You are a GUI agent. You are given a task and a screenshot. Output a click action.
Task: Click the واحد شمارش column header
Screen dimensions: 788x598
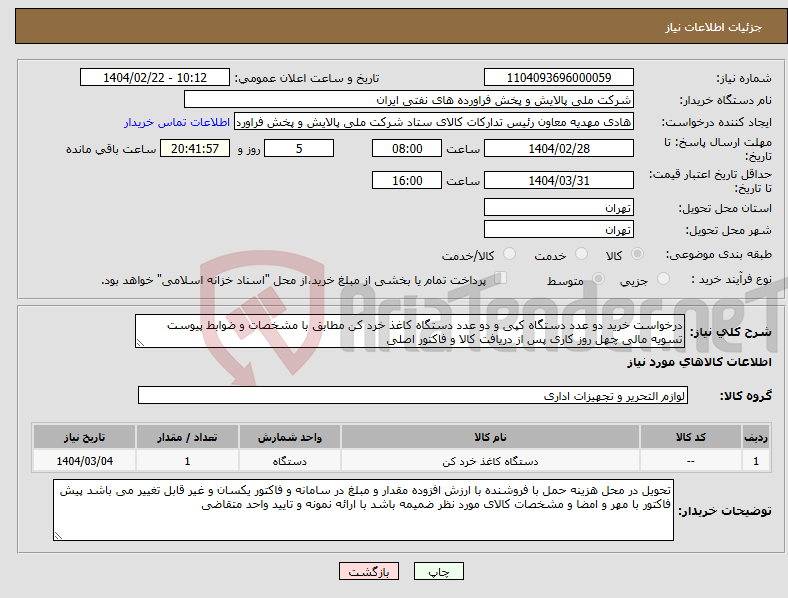click(x=290, y=437)
